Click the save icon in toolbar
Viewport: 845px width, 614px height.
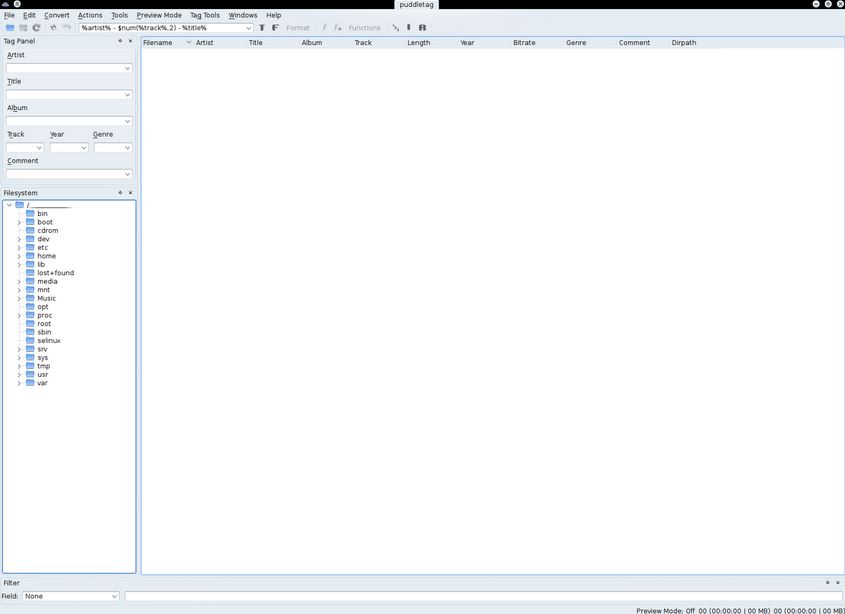pyautogui.click(x=23, y=28)
